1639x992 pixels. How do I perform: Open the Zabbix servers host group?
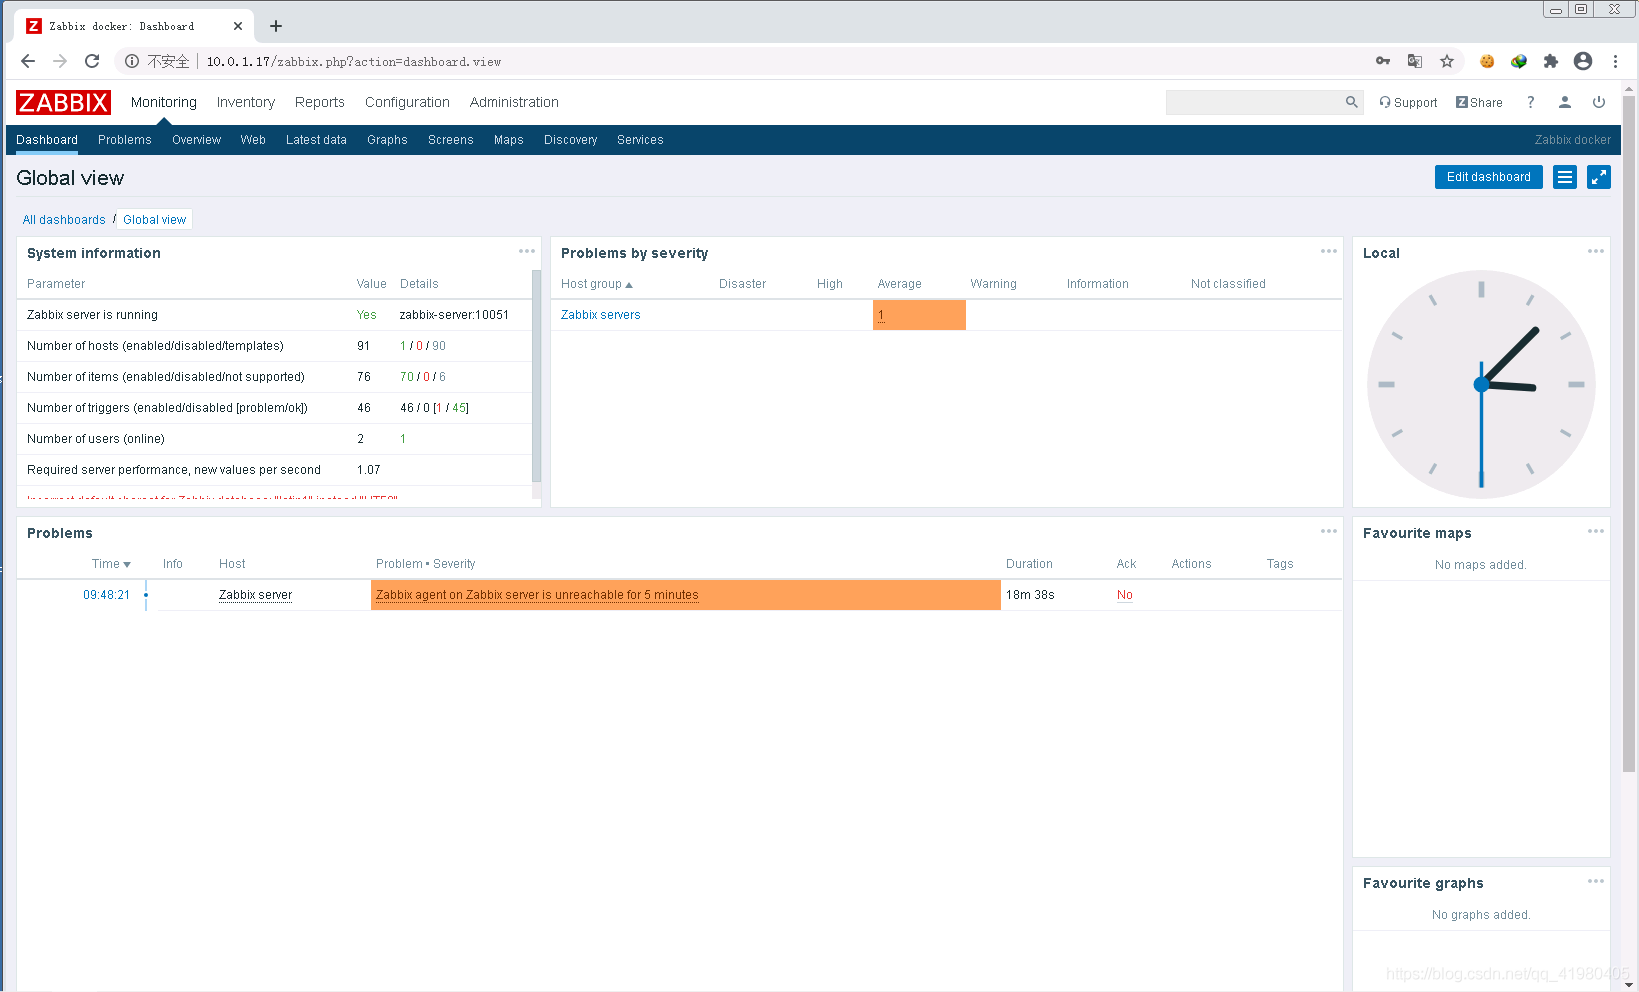point(601,315)
